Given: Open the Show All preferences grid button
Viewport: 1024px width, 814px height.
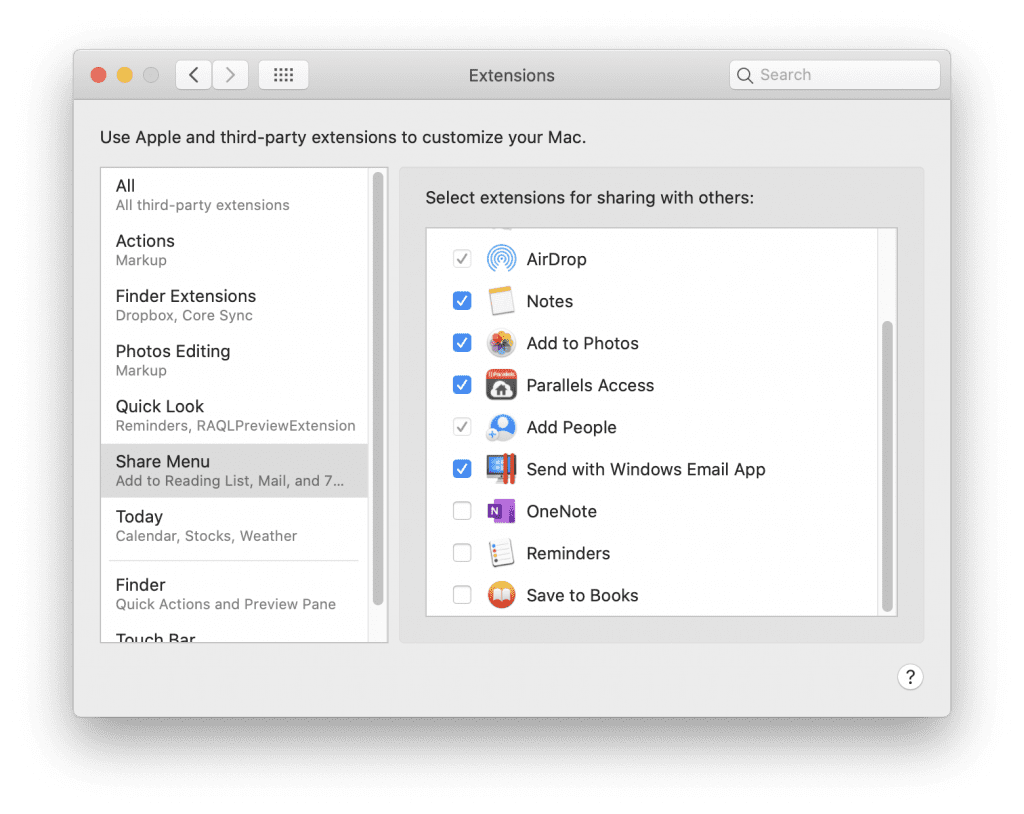Looking at the screenshot, I should 283,74.
